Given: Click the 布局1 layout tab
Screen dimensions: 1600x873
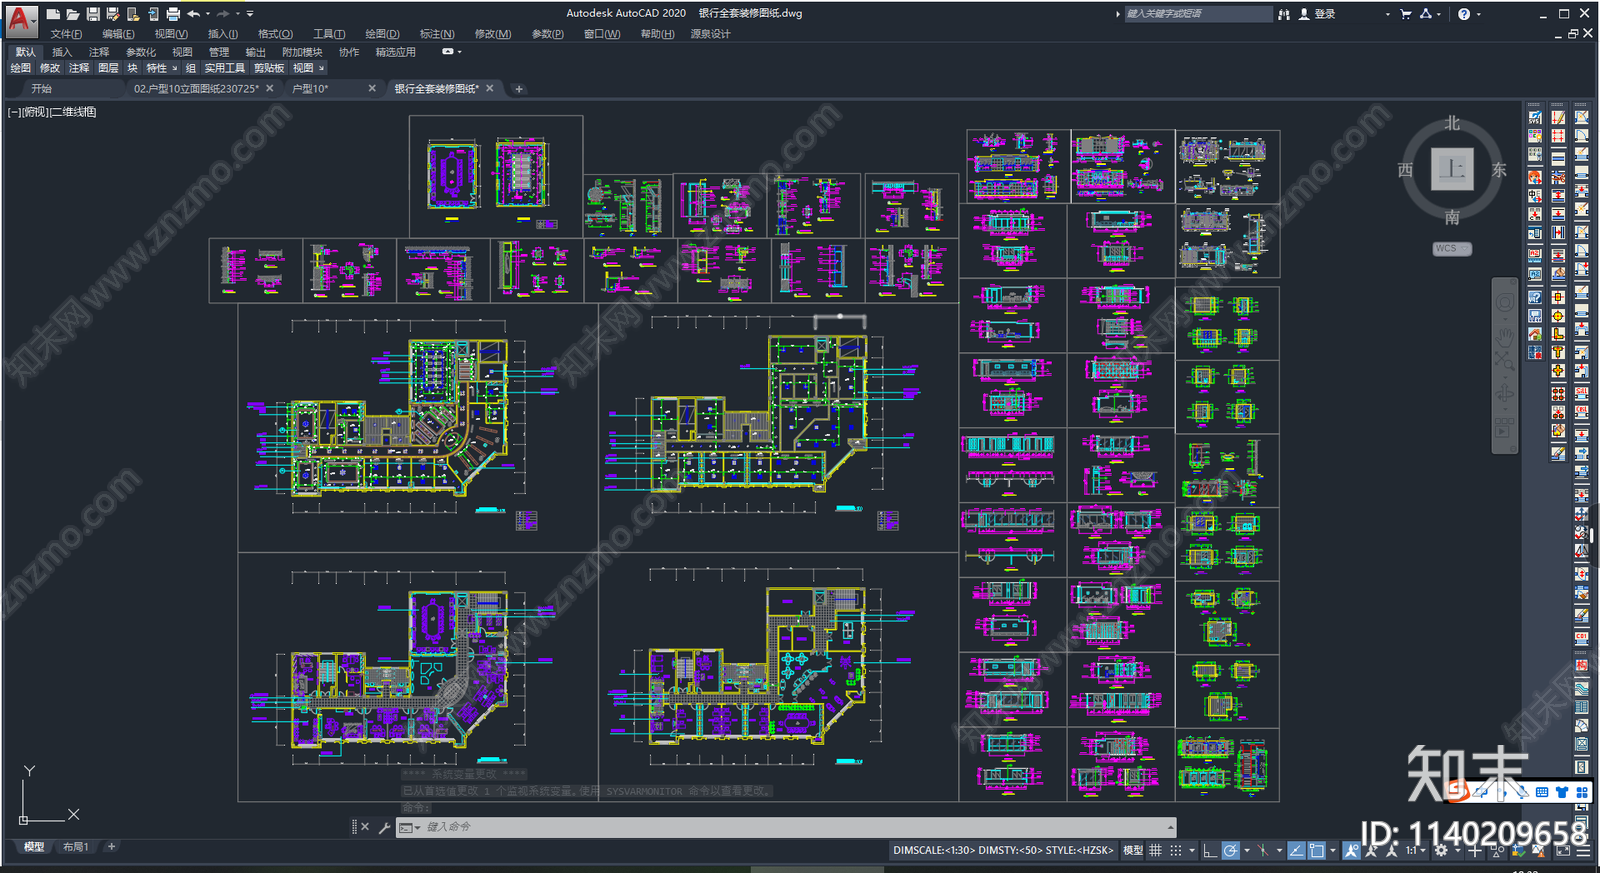Looking at the screenshot, I should [76, 847].
